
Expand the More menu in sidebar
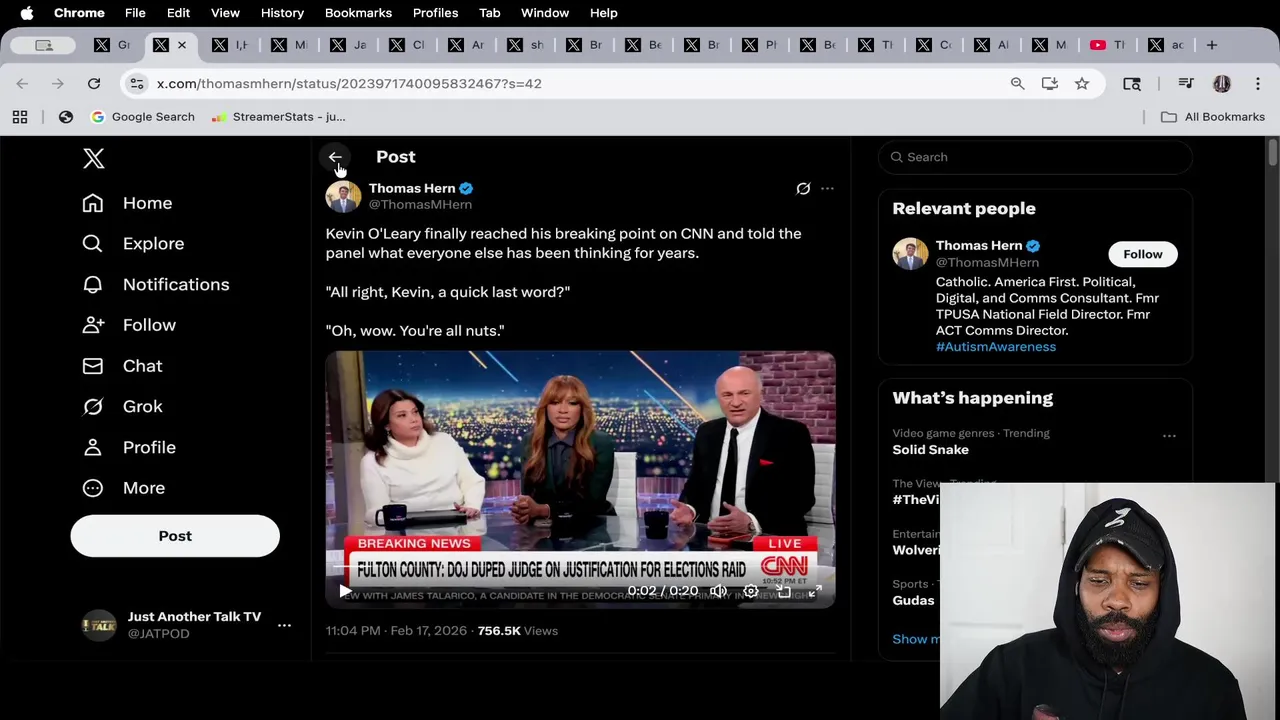(x=124, y=488)
